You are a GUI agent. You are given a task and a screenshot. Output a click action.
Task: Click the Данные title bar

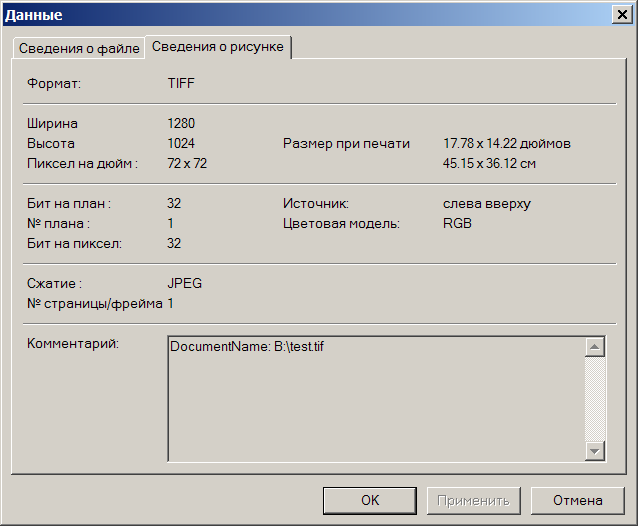coord(300,15)
